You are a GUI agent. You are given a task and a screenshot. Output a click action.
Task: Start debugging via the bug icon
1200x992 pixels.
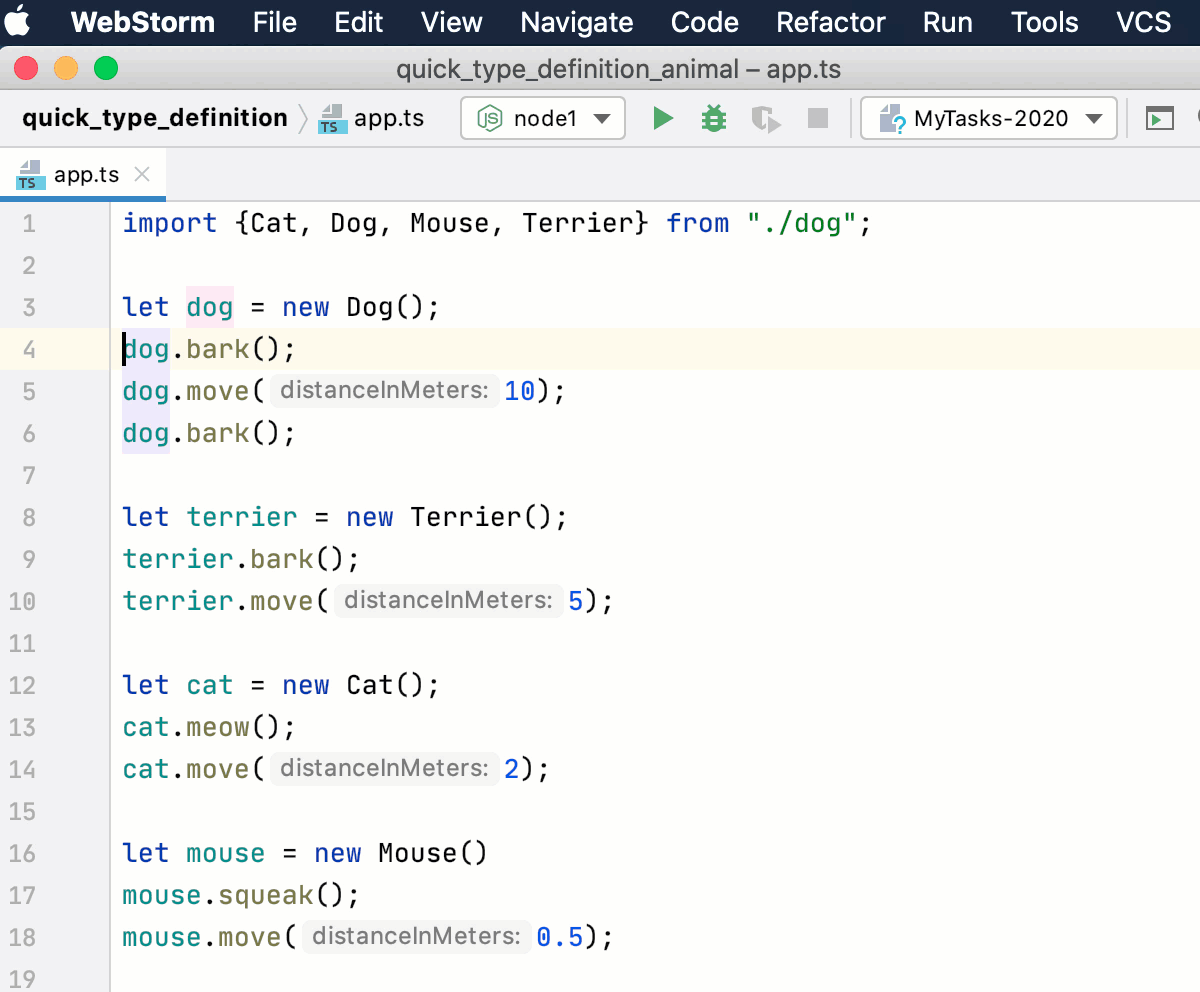713,118
